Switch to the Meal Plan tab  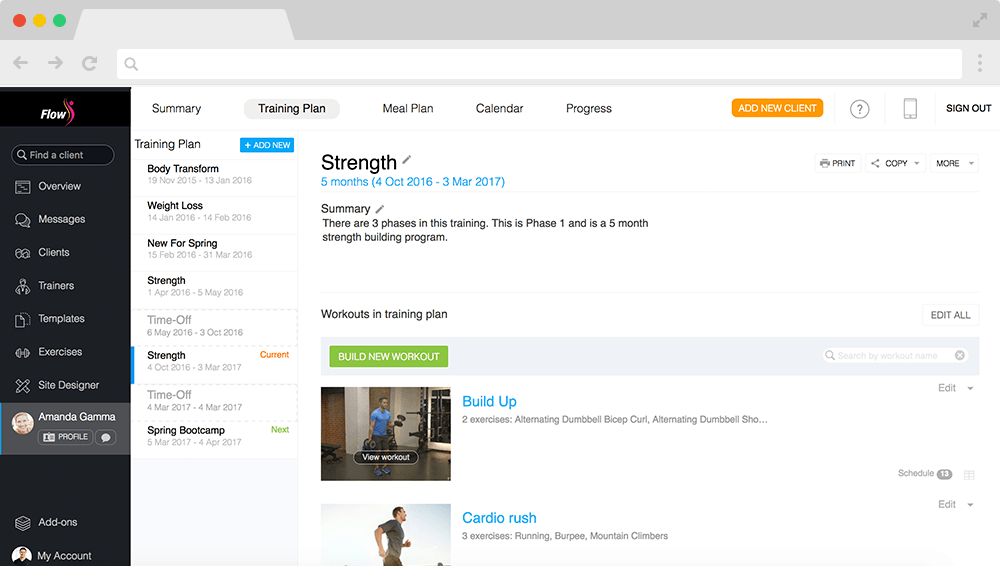coord(408,108)
